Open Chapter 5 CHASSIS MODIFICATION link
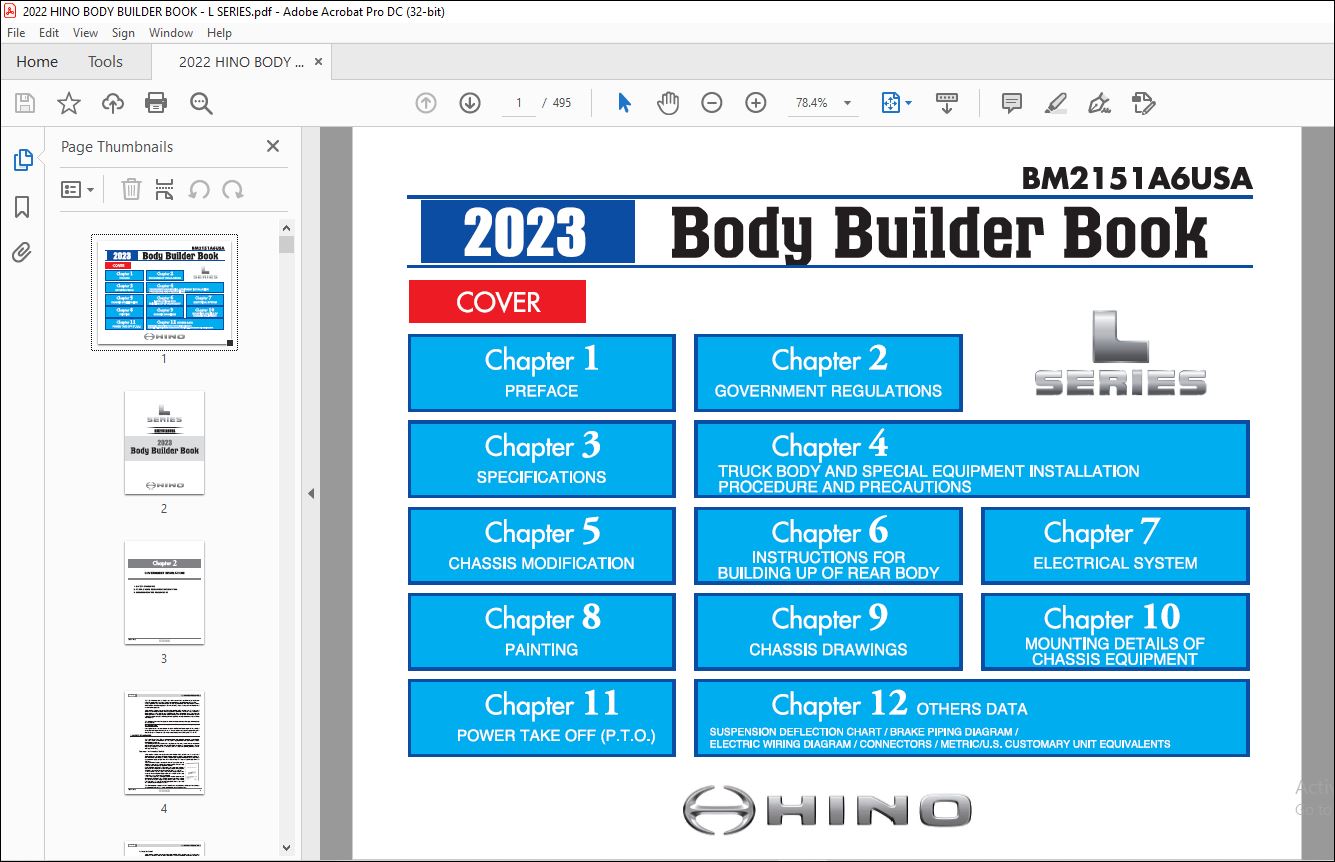This screenshot has height=862, width=1335. coord(542,545)
